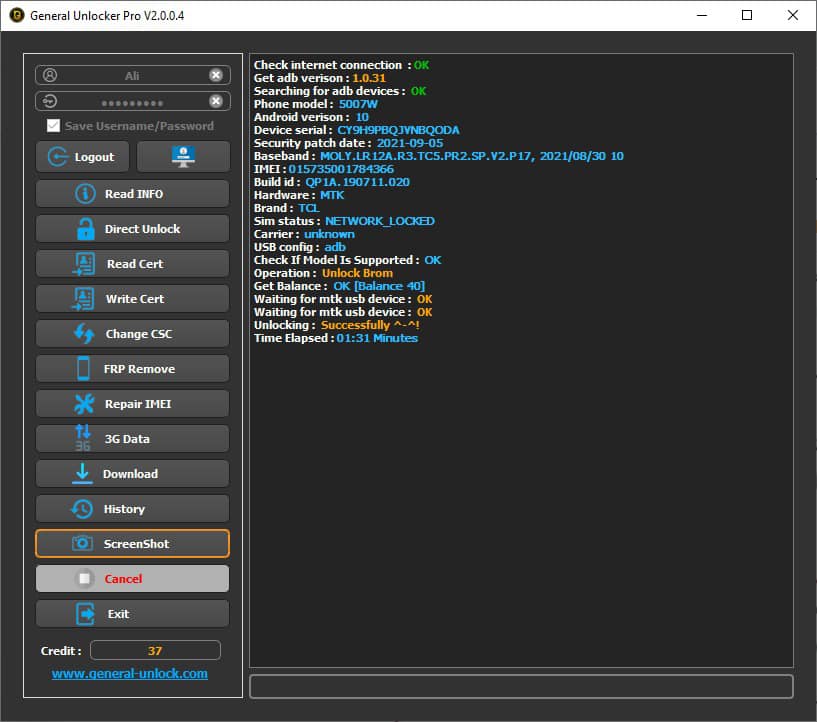Click the hardware value MTK

(332, 195)
